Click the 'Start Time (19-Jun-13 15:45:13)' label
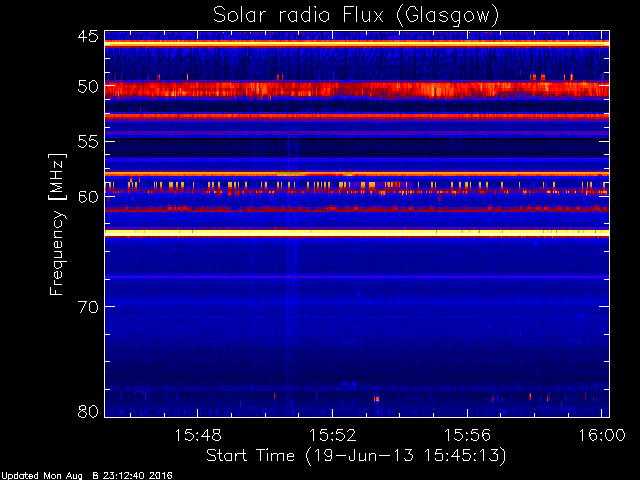Viewport: 640px width, 480px height. pyautogui.click(x=356, y=456)
